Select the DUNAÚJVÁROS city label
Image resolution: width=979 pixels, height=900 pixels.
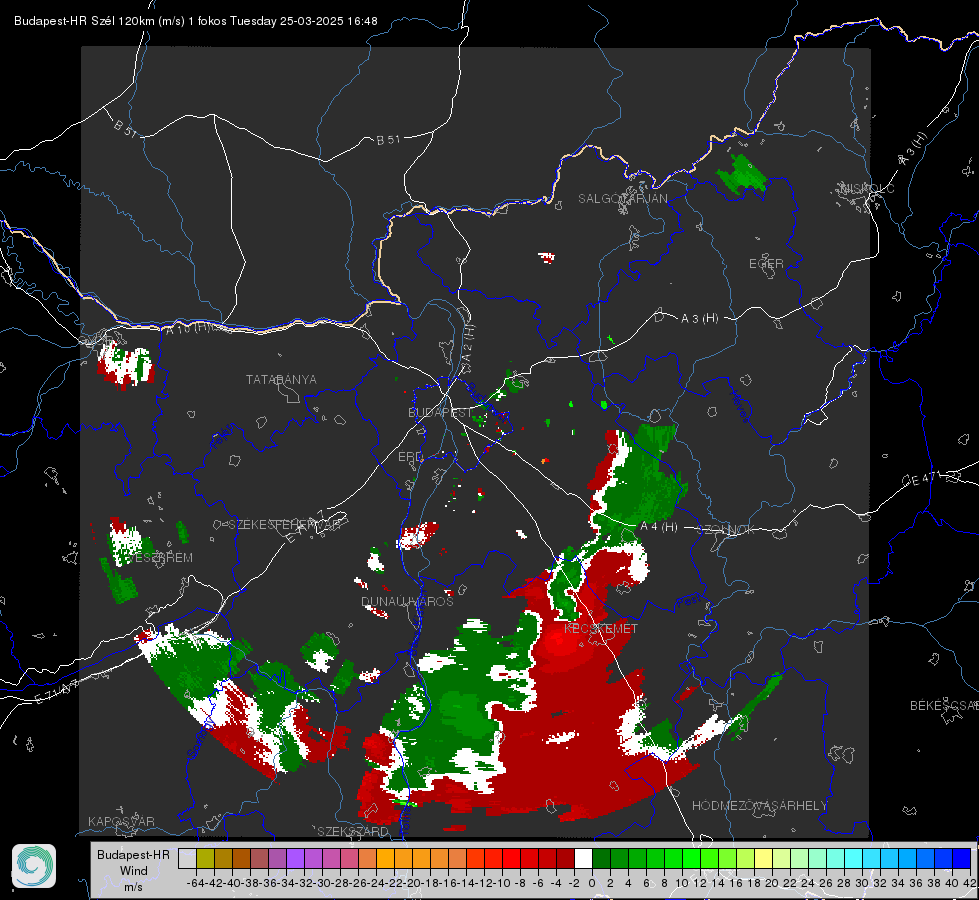click(407, 601)
